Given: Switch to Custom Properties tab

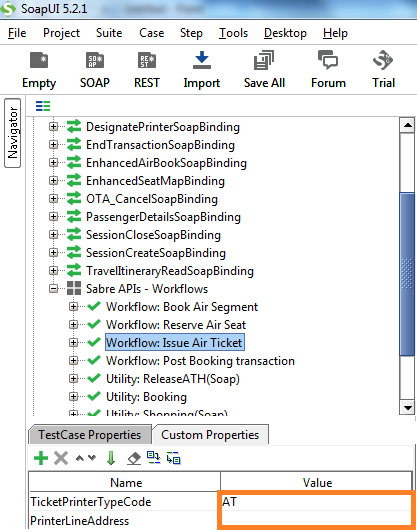Looking at the screenshot, I should click(x=210, y=435).
